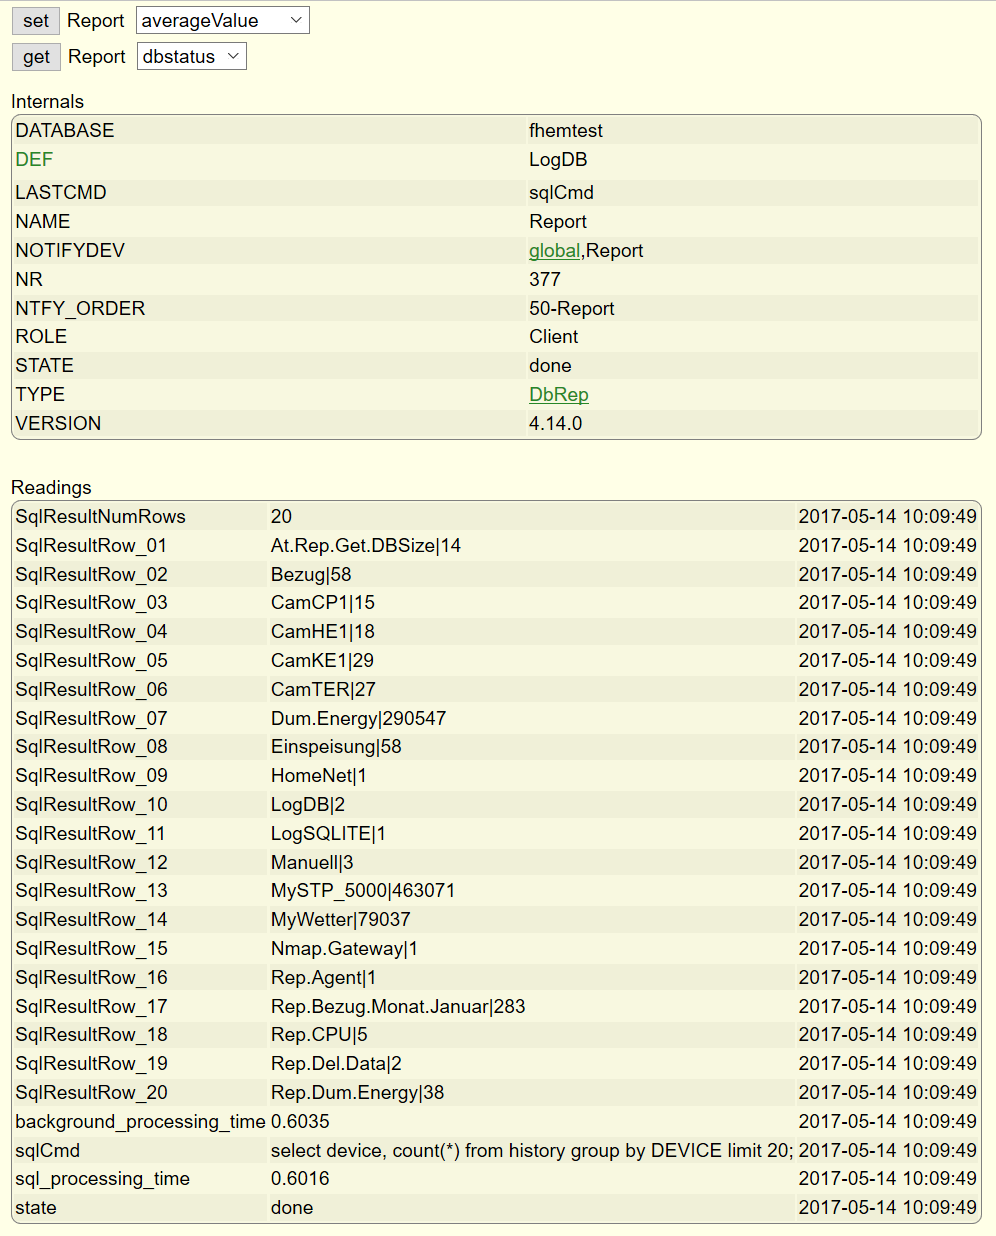Click the sqlCmd reading value
996x1236 pixels.
pyautogui.click(x=532, y=1150)
